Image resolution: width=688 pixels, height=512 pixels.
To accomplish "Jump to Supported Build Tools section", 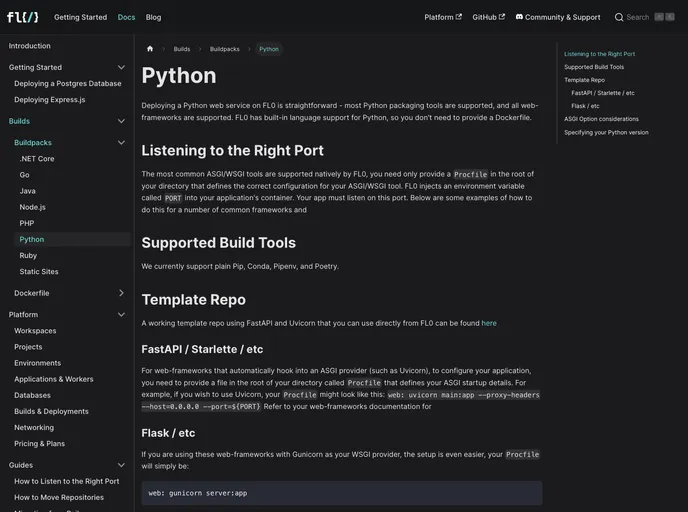I will click(x=594, y=67).
